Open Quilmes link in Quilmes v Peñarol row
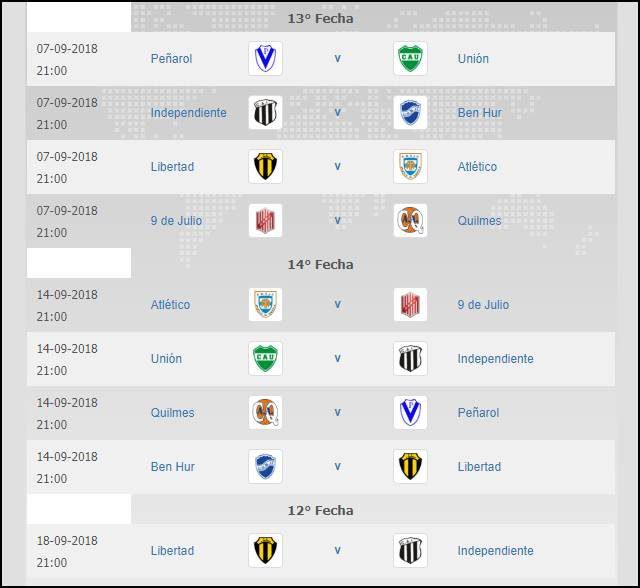 coord(172,413)
